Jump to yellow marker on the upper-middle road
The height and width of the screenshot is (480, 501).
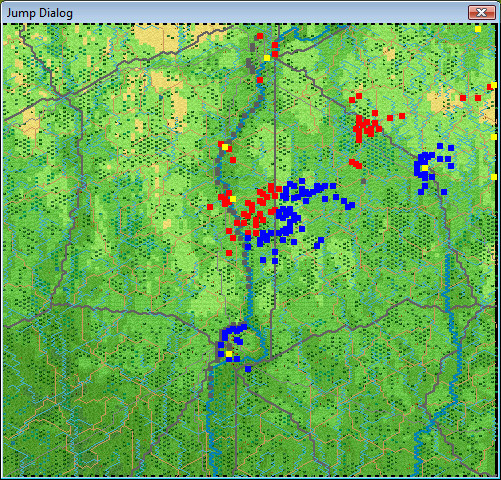tap(225, 147)
